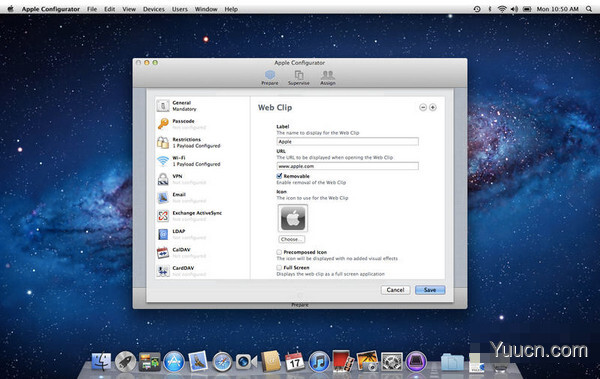Viewport: 600px width, 379px height.
Task: Select the Wi-Fi 1 Payload Configured row text
Action: pyautogui.click(x=196, y=161)
